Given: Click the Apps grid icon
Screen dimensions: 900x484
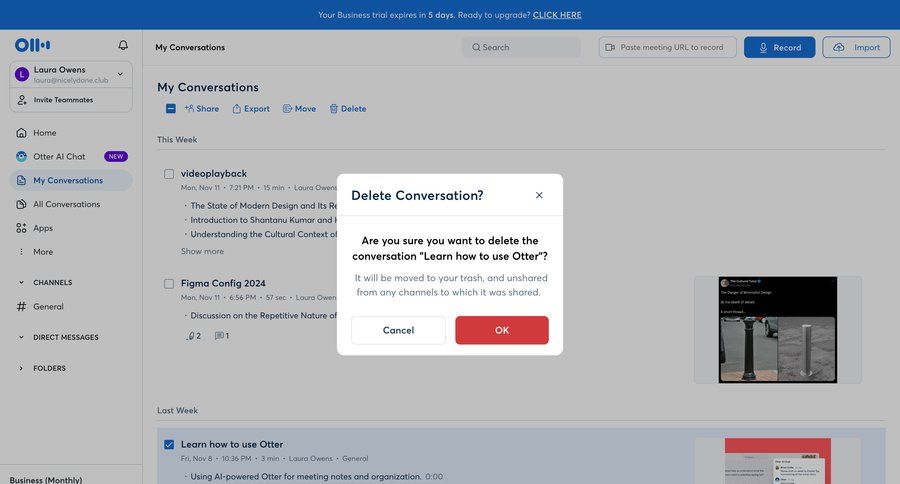Looking at the screenshot, I should point(21,228).
